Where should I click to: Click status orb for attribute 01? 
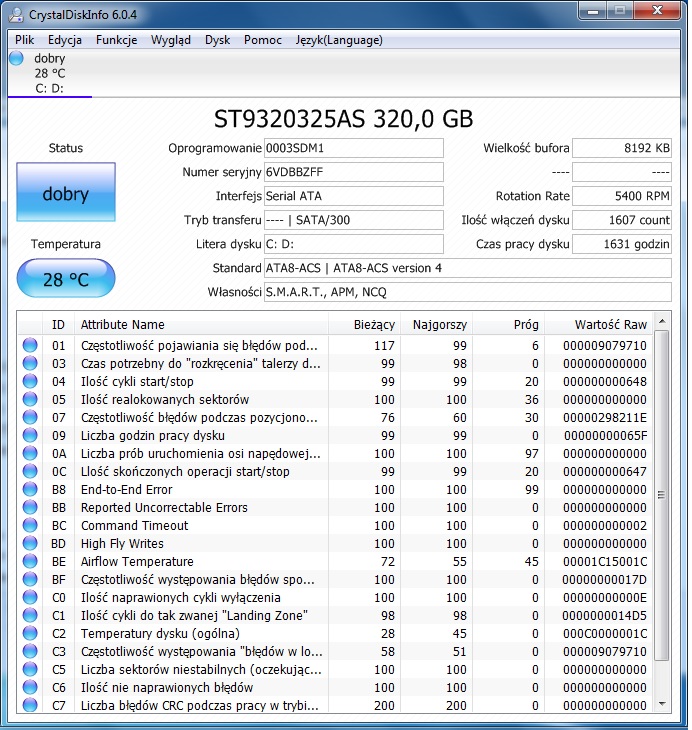(30, 345)
